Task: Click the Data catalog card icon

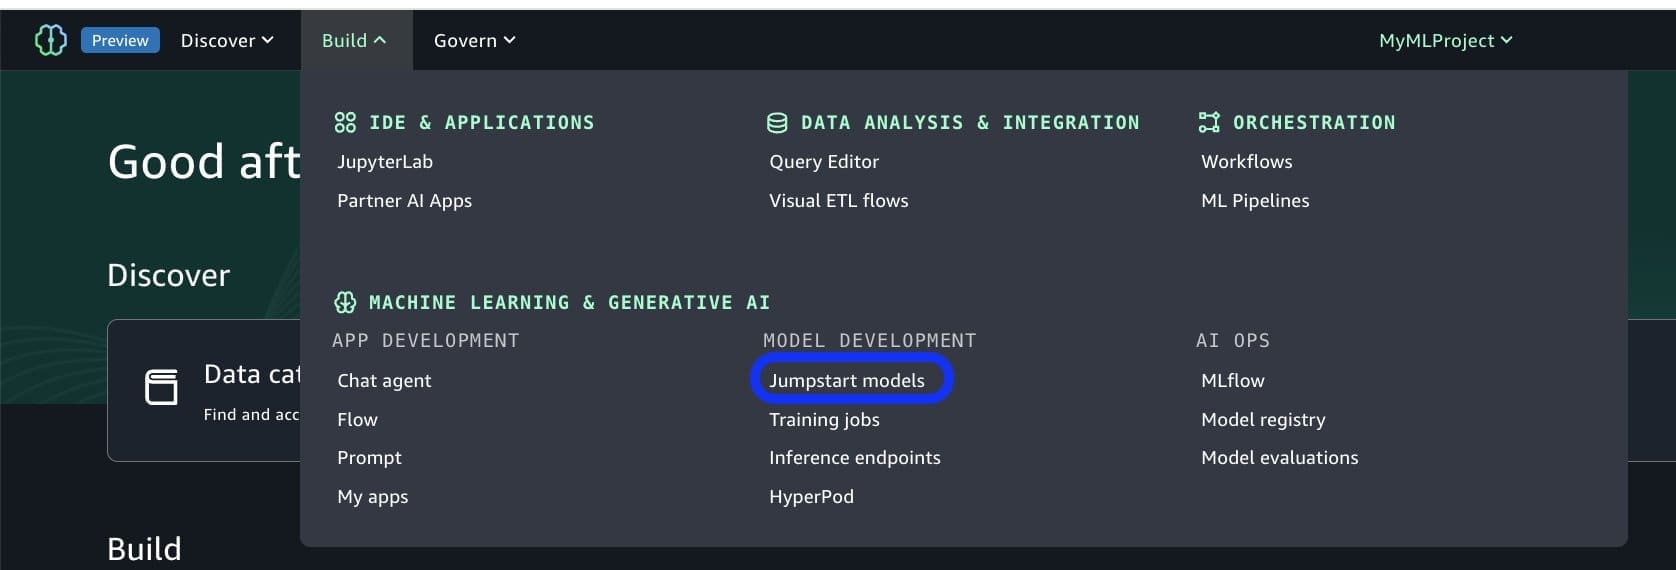Action: (x=161, y=387)
